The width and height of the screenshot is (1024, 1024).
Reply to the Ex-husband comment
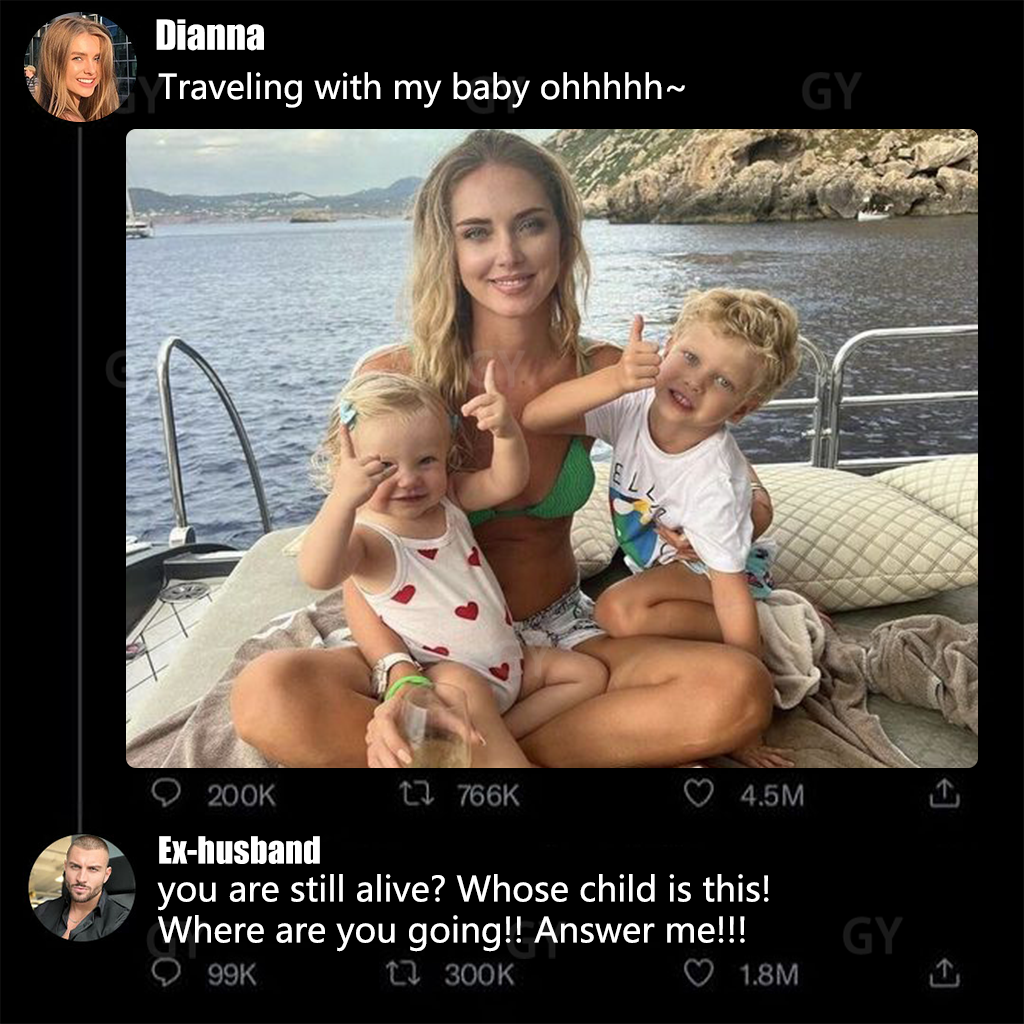coord(166,973)
